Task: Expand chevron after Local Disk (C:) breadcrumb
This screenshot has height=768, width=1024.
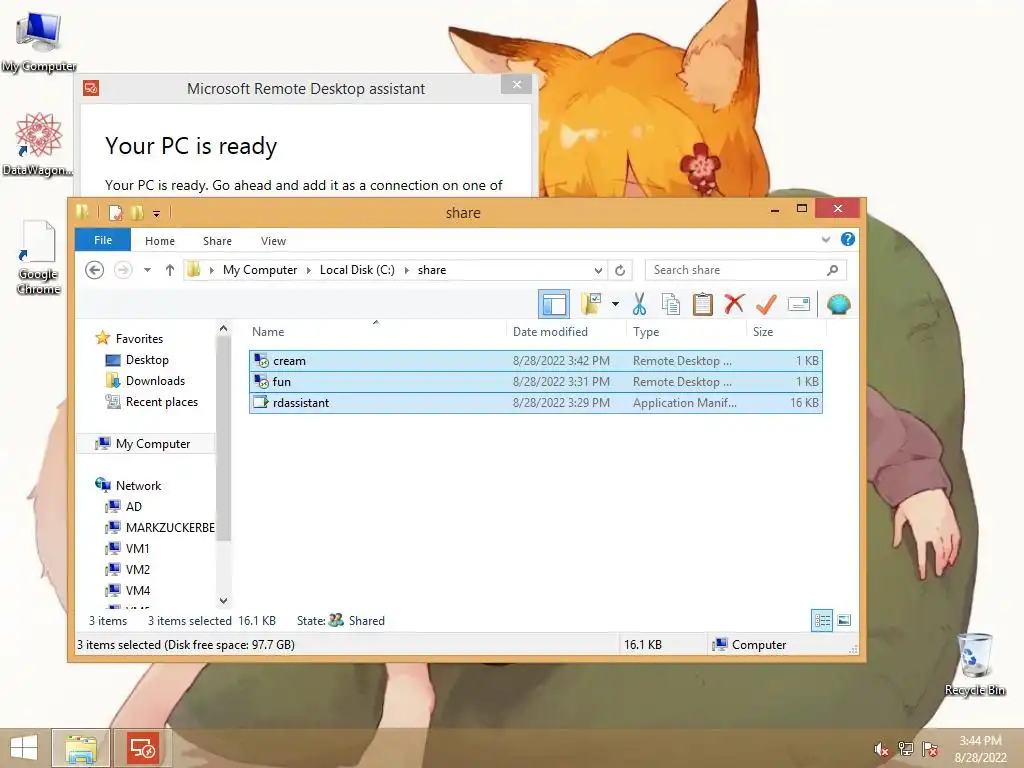Action: coord(406,270)
